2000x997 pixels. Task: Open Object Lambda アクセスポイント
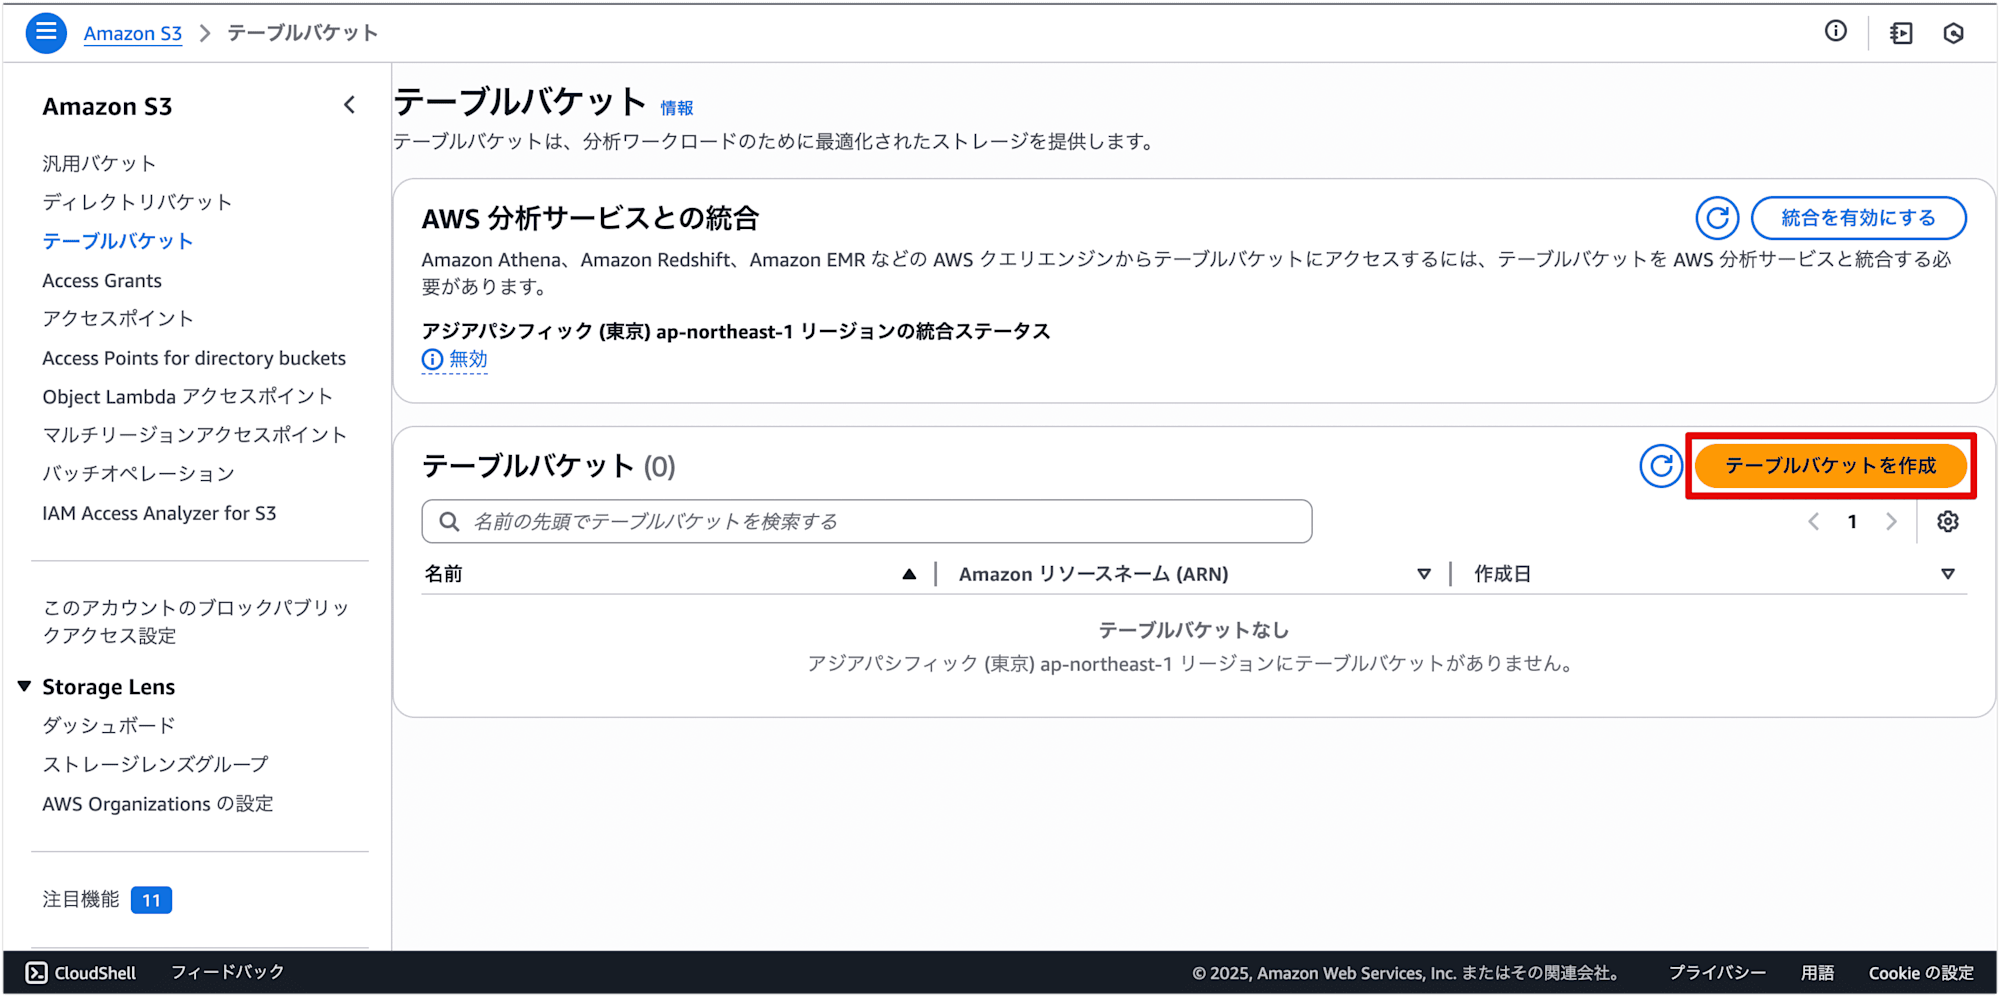coord(187,396)
